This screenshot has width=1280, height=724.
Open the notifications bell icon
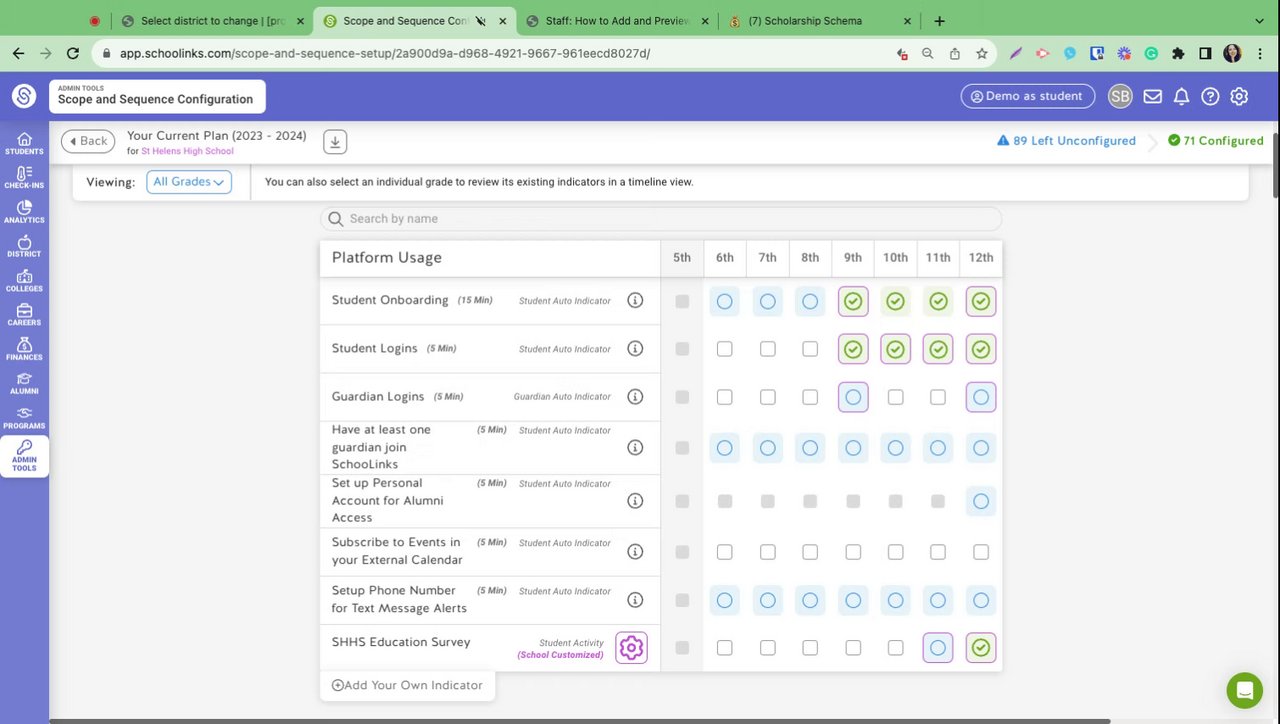pyautogui.click(x=1181, y=97)
